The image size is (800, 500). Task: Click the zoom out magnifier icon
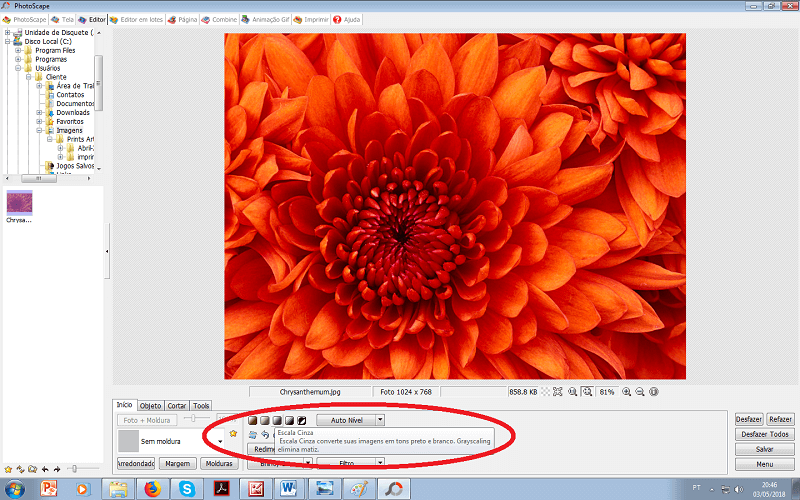pos(639,392)
